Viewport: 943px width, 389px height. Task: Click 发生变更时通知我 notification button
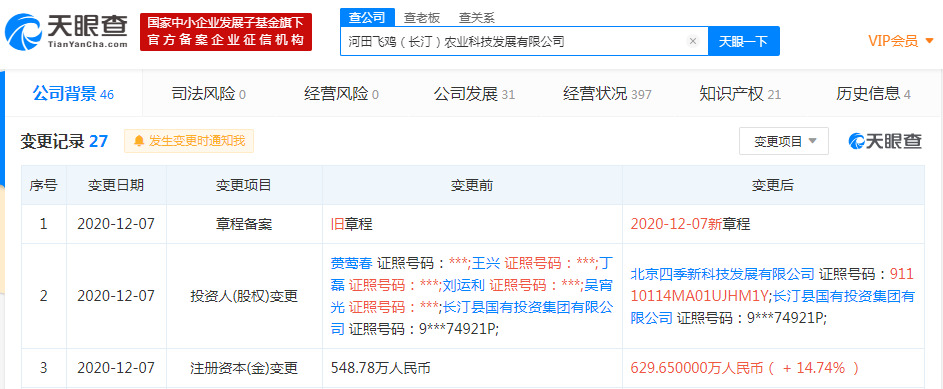[x=189, y=141]
